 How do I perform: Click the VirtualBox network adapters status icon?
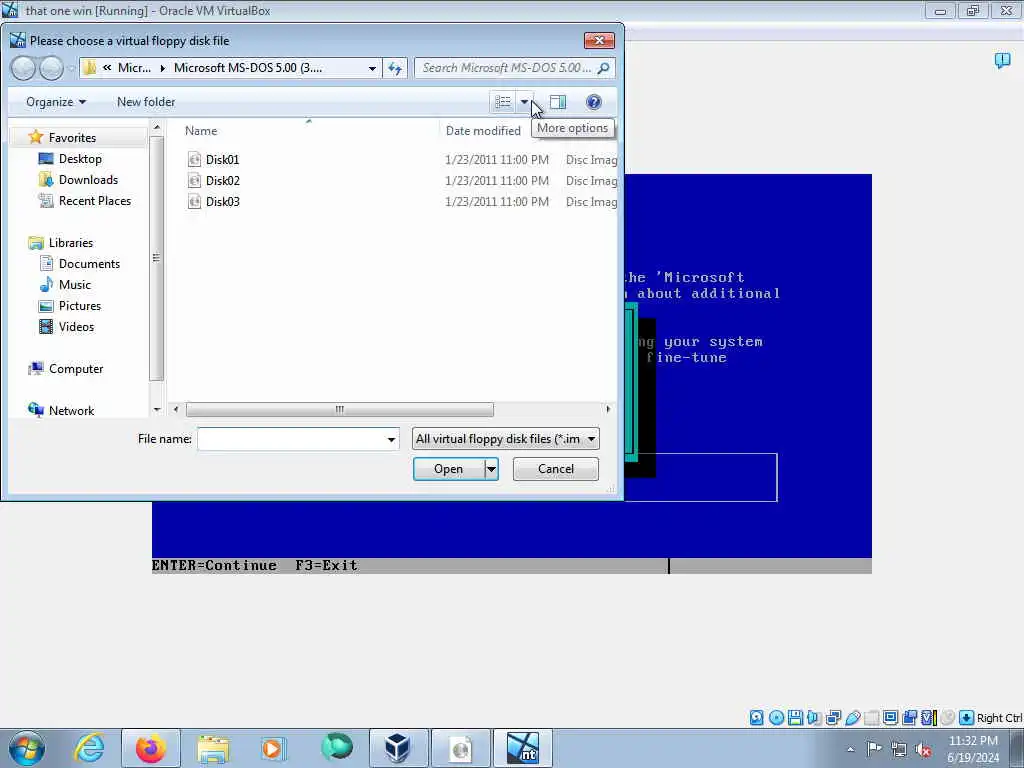[833, 718]
